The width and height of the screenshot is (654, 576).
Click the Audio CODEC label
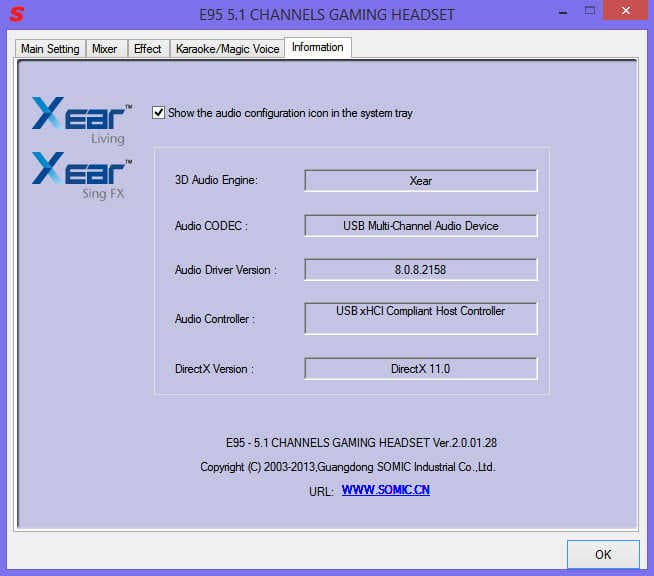[x=211, y=226]
